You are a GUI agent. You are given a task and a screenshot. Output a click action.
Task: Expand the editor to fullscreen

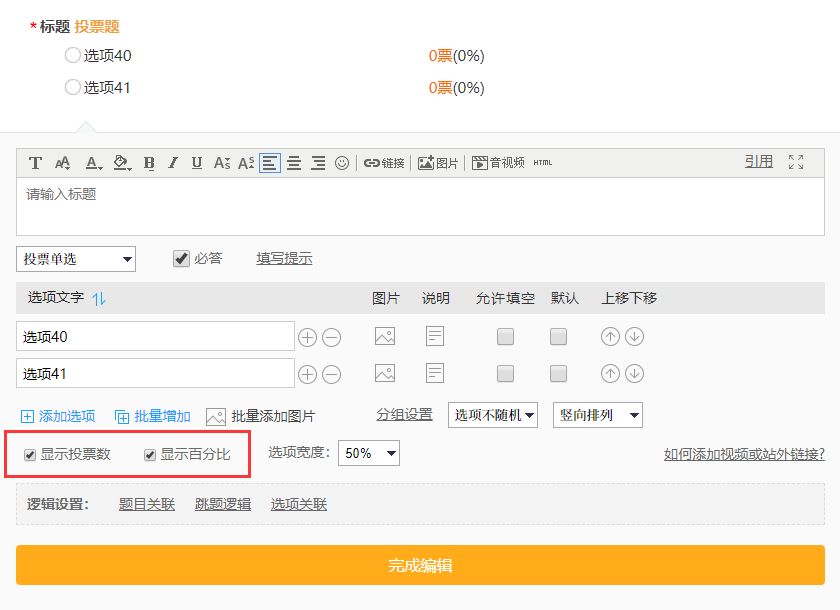796,162
